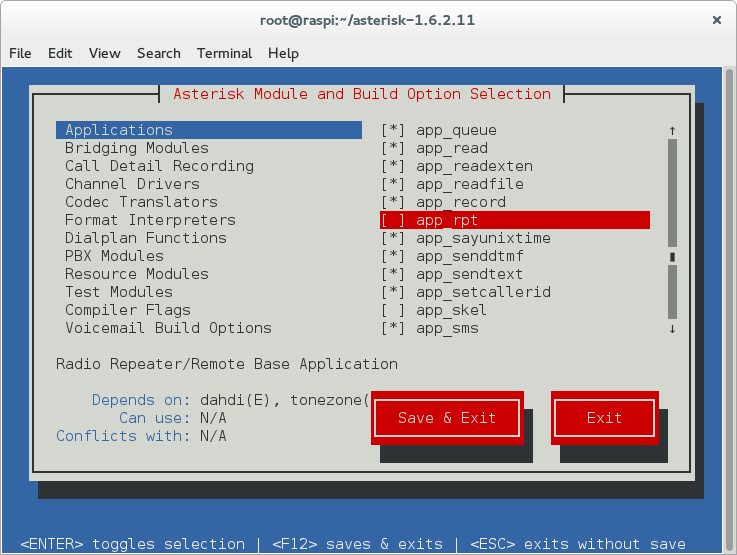Click the 'Conflicts with:' label
The height and width of the screenshot is (555, 737).
123,436
